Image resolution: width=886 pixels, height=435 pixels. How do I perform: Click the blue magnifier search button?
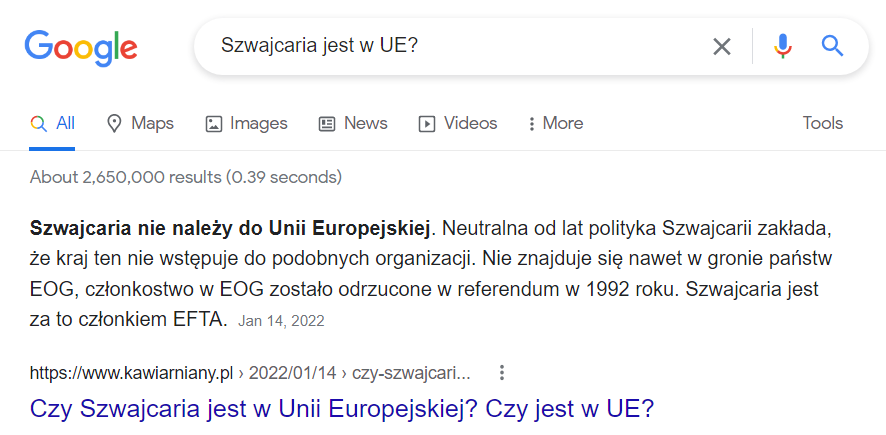click(832, 46)
